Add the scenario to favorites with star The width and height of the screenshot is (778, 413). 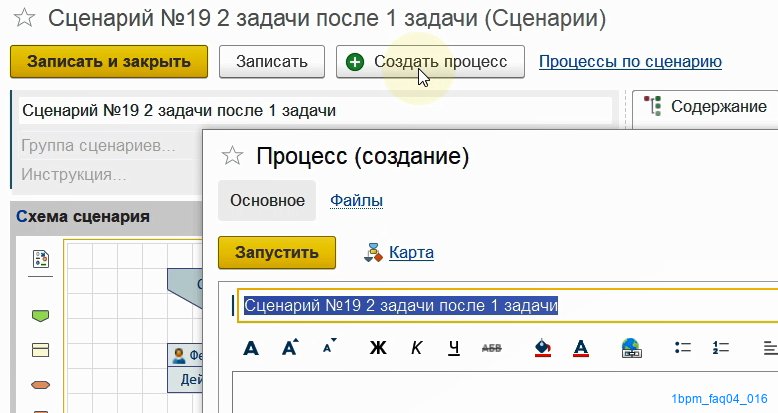pos(25,18)
